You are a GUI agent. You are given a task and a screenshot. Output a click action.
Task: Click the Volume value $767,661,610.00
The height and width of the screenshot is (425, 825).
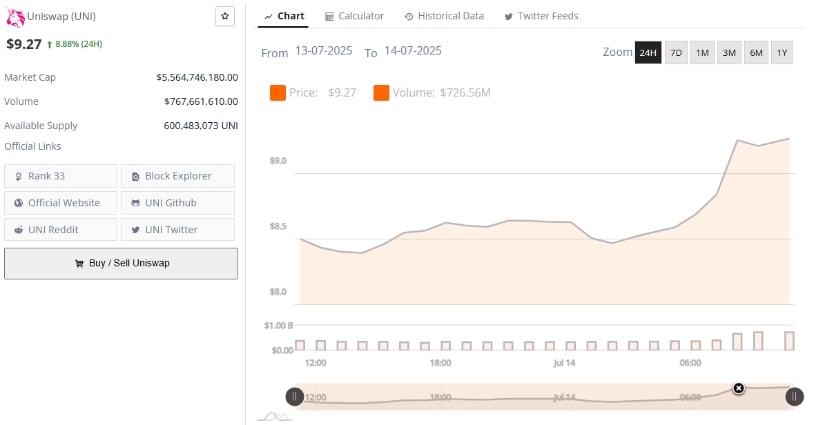click(x=201, y=102)
